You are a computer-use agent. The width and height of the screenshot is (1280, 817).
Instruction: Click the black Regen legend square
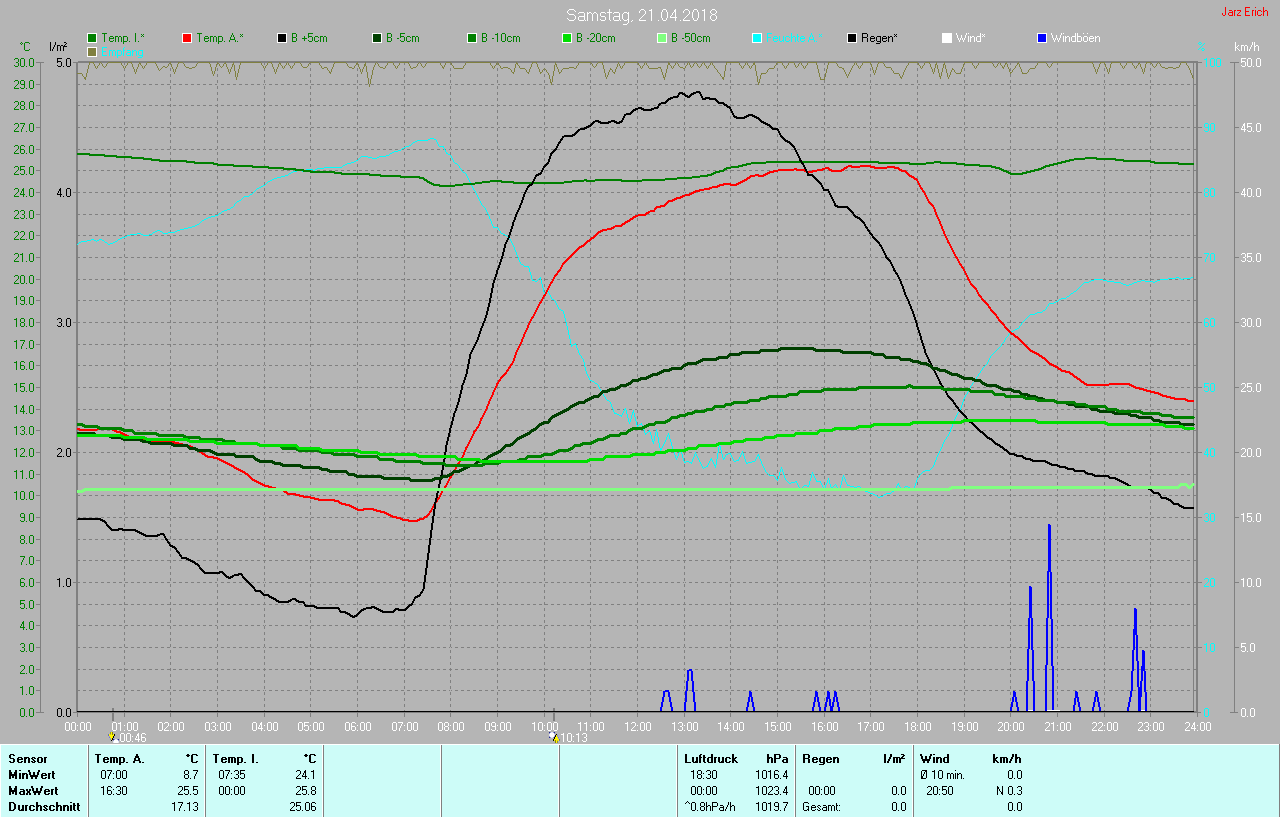852,38
